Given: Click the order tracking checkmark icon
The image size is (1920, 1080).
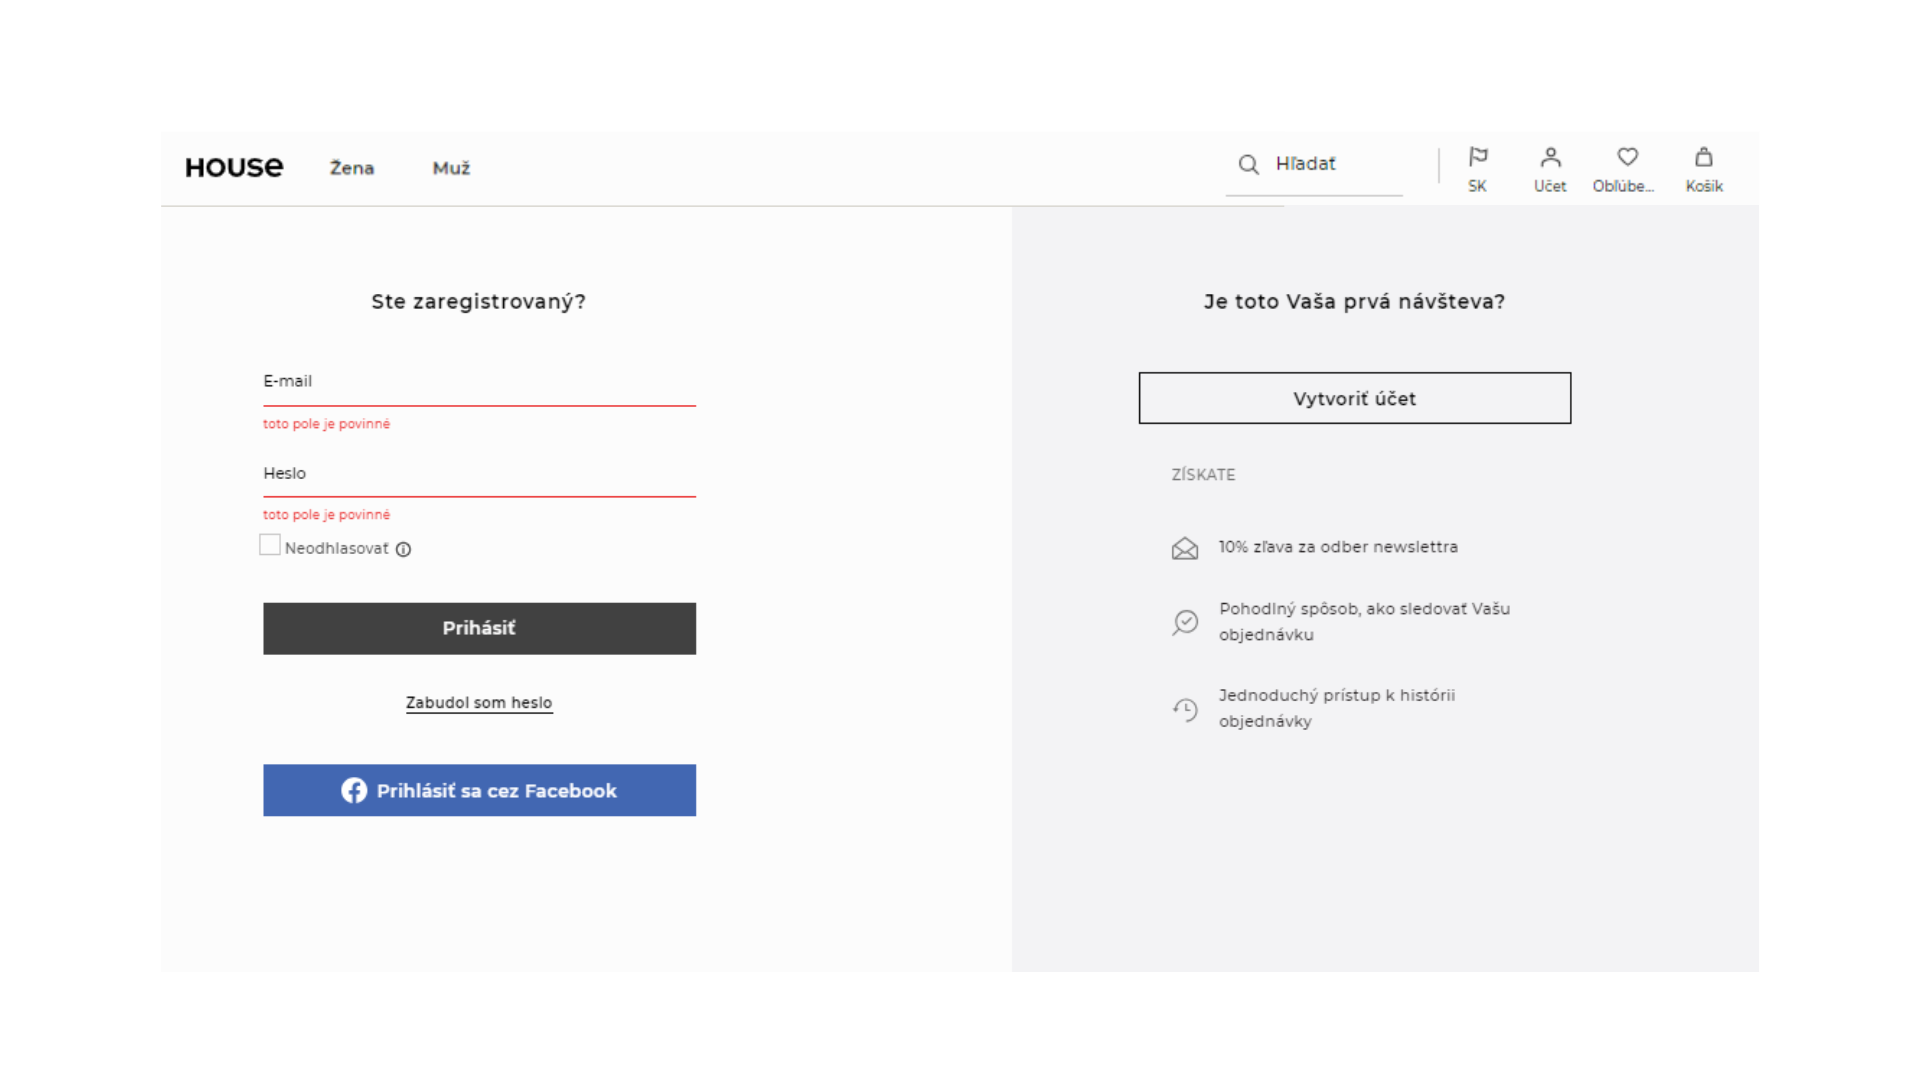Looking at the screenshot, I should pos(1185,622).
